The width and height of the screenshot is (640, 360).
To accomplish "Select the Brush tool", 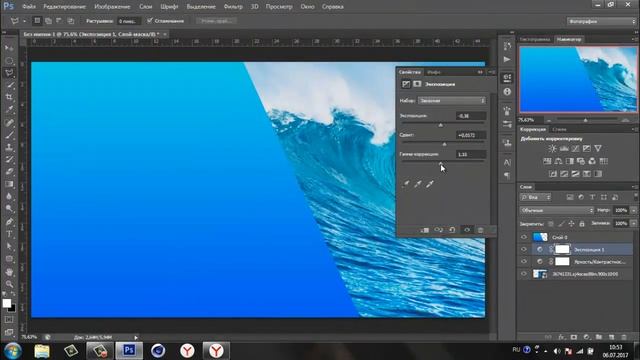I will click(9, 135).
